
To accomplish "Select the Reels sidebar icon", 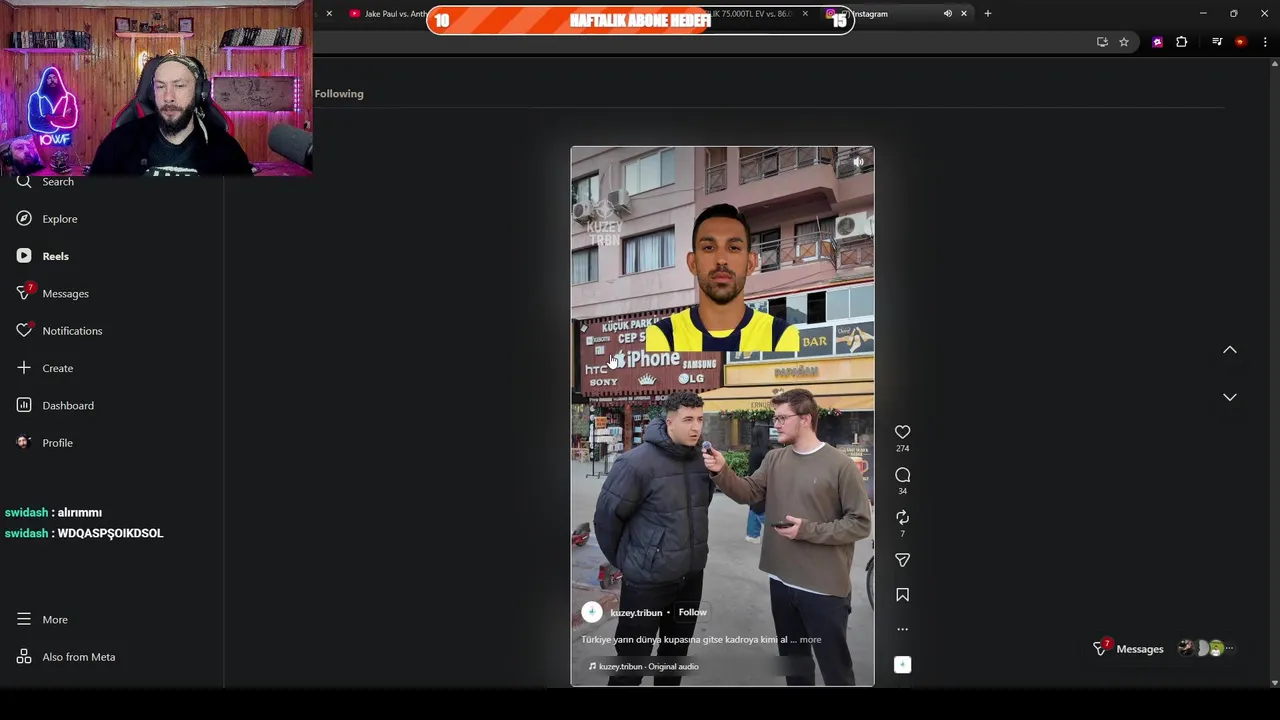I will pyautogui.click(x=24, y=256).
